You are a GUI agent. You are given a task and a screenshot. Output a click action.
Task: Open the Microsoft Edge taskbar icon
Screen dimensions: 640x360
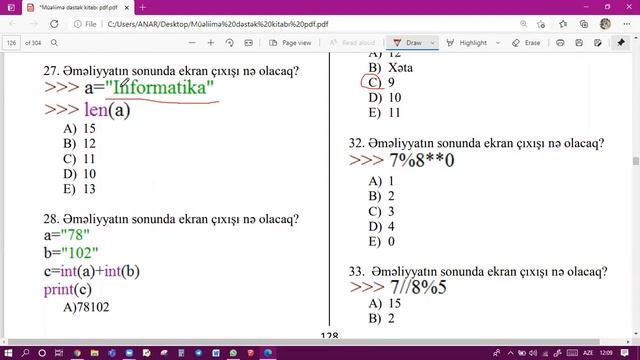pyautogui.click(x=268, y=353)
